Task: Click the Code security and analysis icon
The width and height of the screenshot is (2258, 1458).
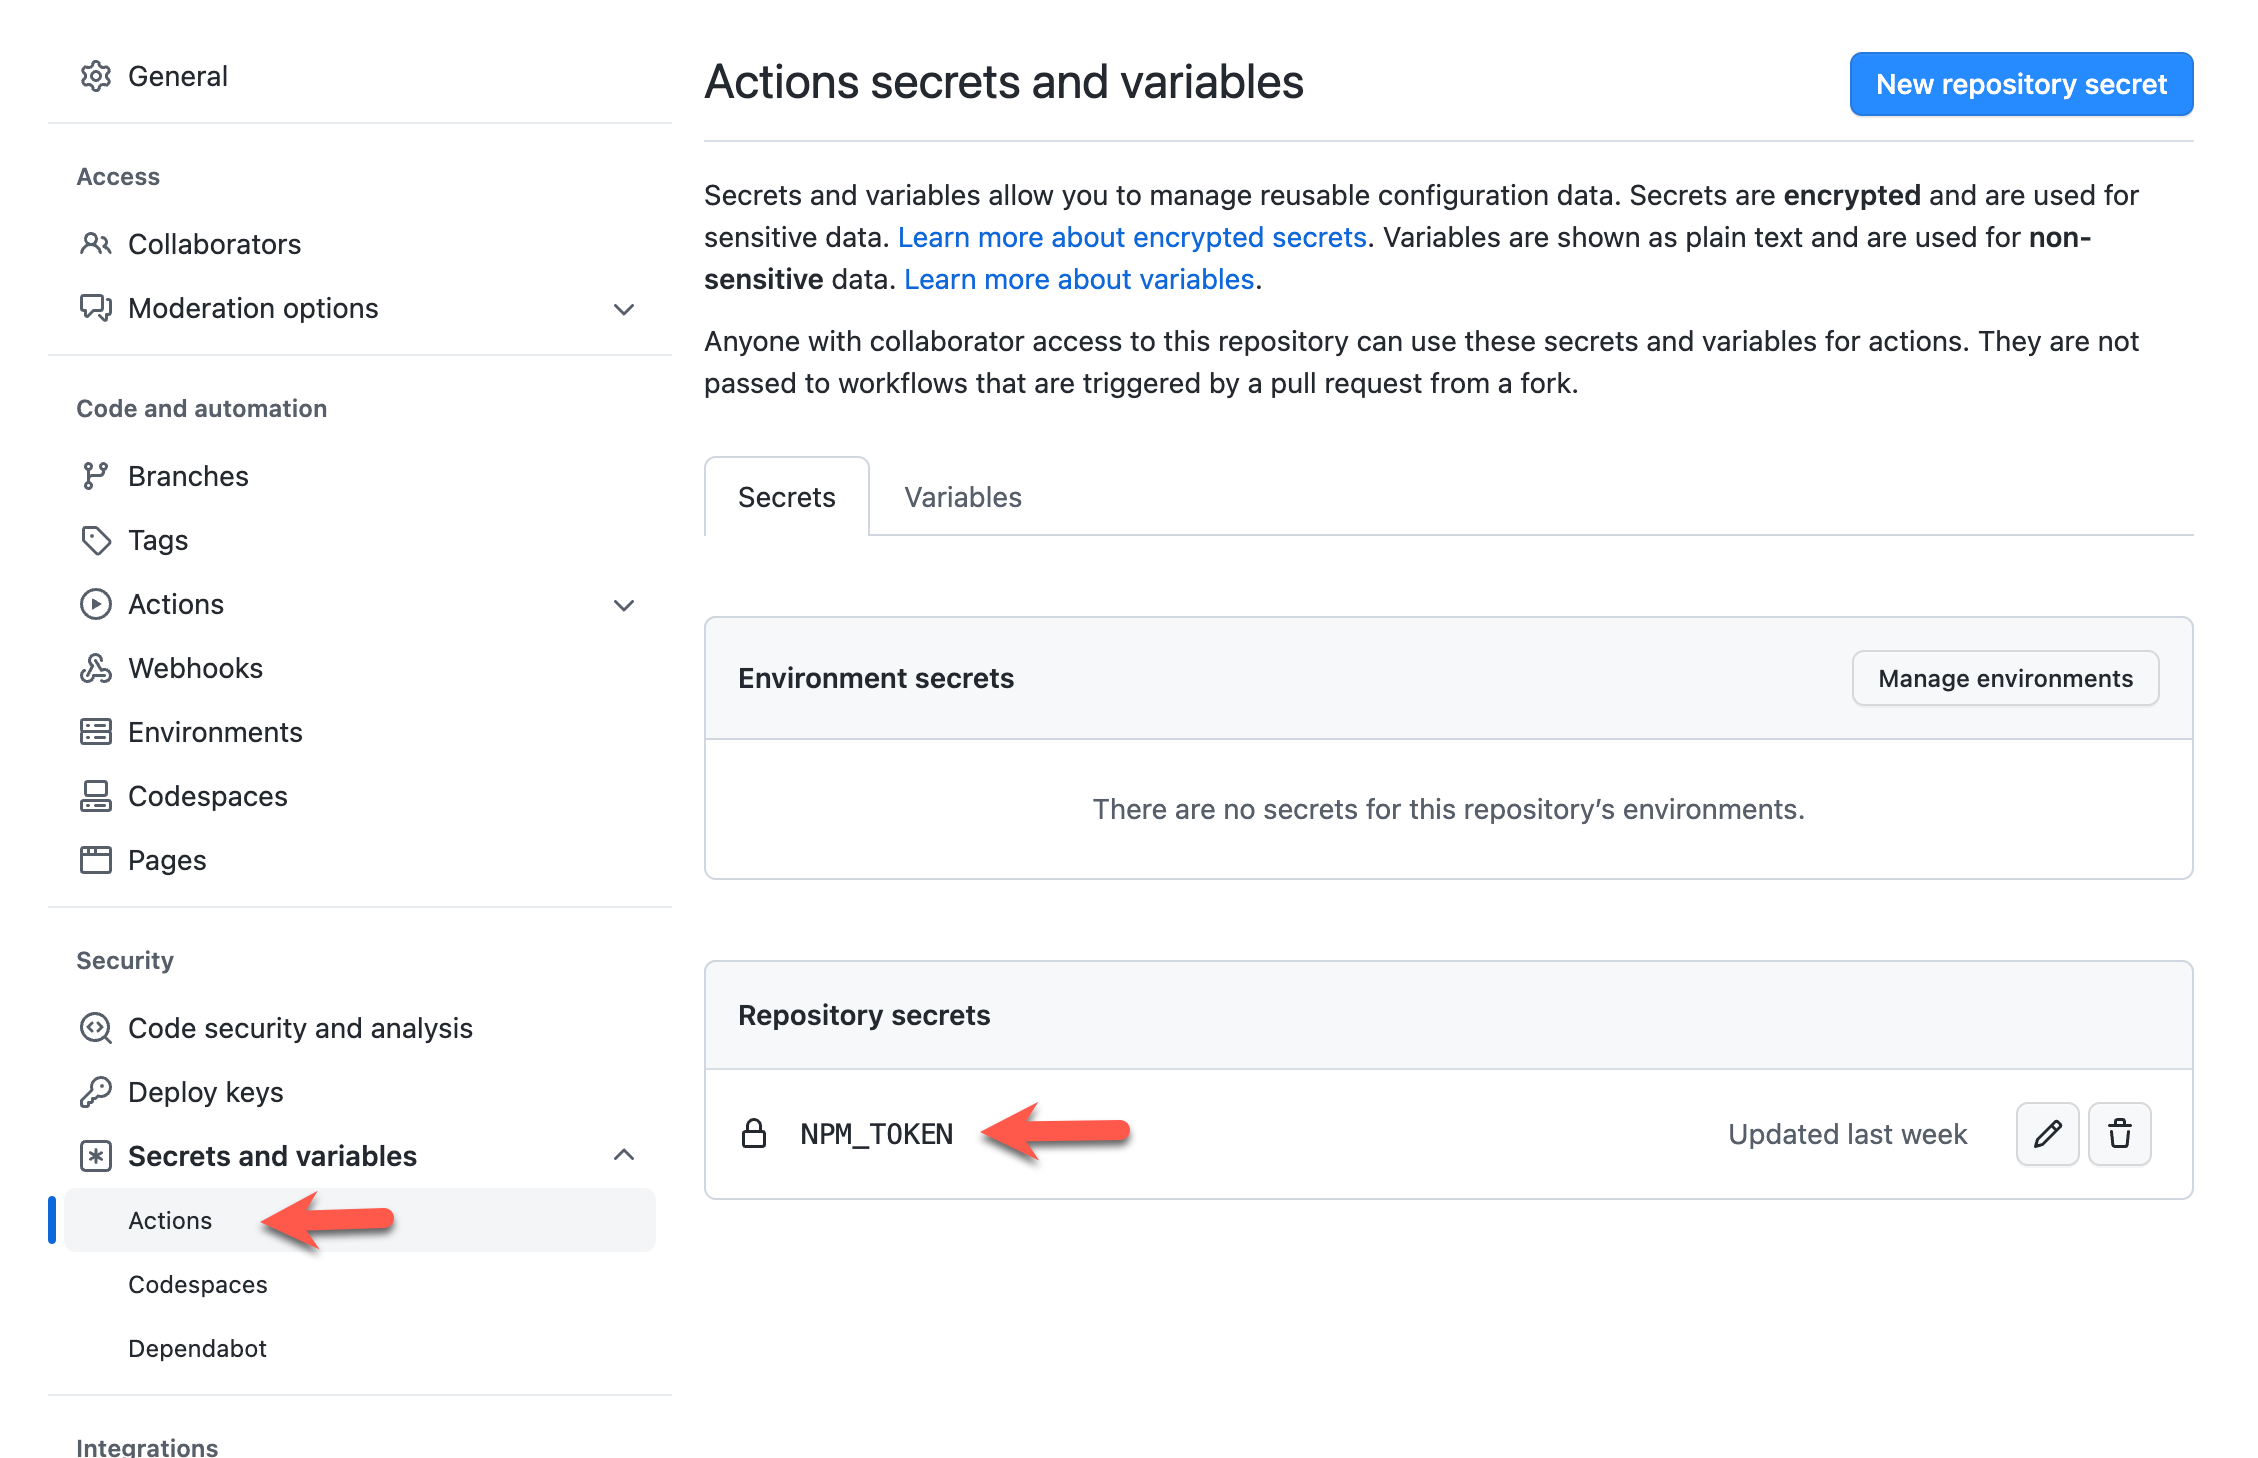Action: pos(96,1028)
